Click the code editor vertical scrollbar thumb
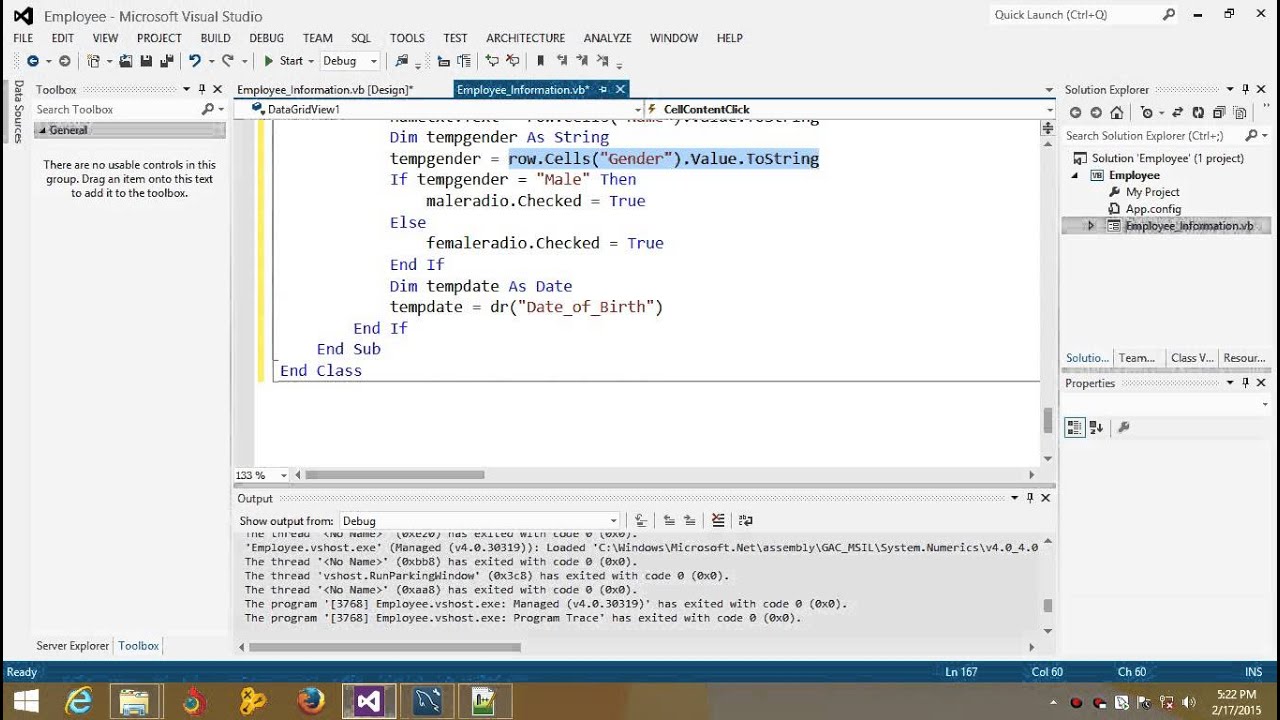 click(x=1048, y=420)
